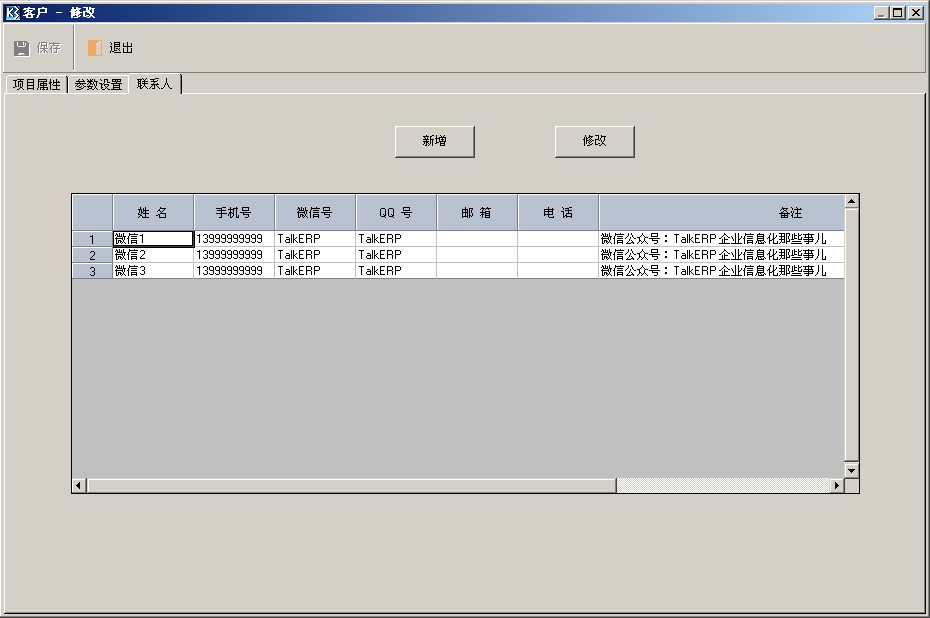Click the 备注 column header
The image size is (930, 618).
(722, 212)
